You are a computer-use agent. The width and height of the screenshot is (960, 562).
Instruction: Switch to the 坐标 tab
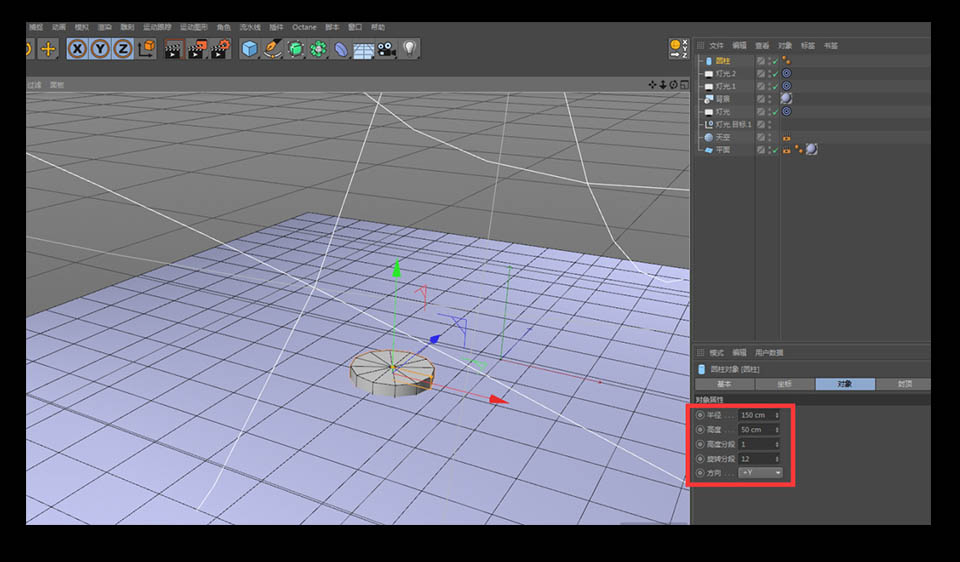pyautogui.click(x=784, y=384)
